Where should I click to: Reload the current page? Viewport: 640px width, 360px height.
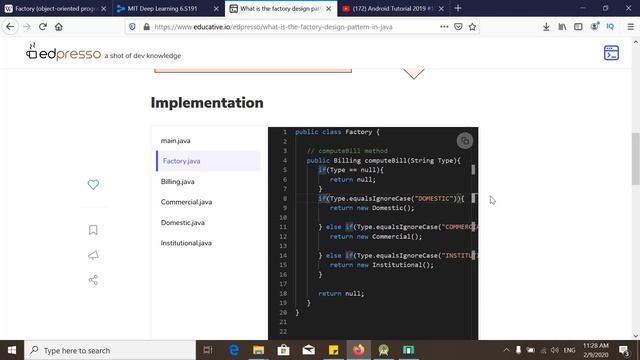(x=42, y=27)
